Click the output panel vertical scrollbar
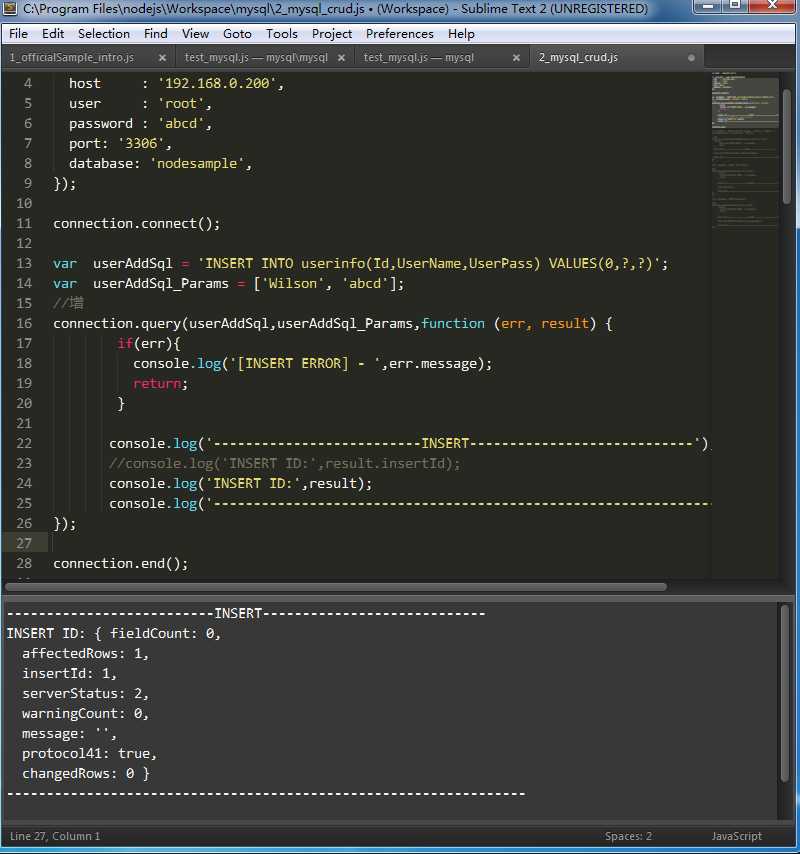 [x=785, y=693]
